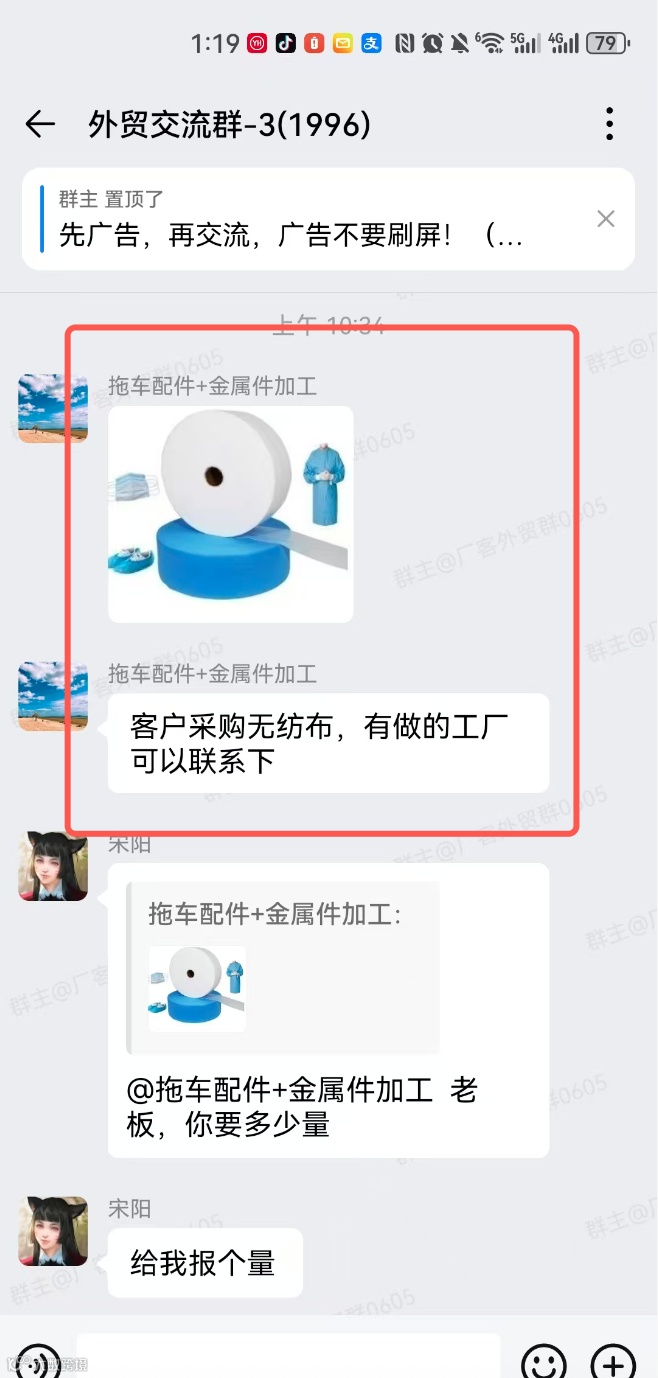Image resolution: width=658 pixels, height=1378 pixels.
Task: Tap the quoted image thumbnail in the reply
Action: coord(197,989)
